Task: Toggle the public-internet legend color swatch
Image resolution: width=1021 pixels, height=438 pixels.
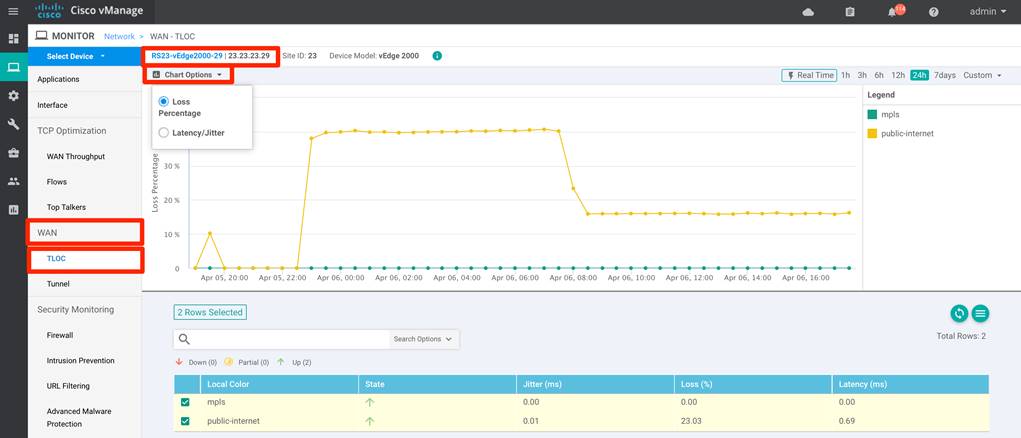Action: point(873,133)
